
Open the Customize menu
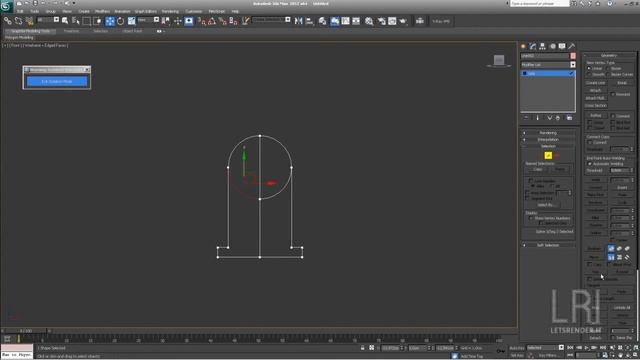click(x=194, y=11)
